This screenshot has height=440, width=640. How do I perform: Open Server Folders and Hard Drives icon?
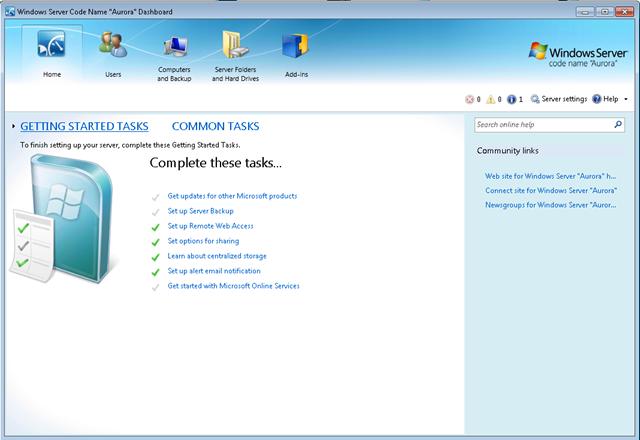pos(235,44)
